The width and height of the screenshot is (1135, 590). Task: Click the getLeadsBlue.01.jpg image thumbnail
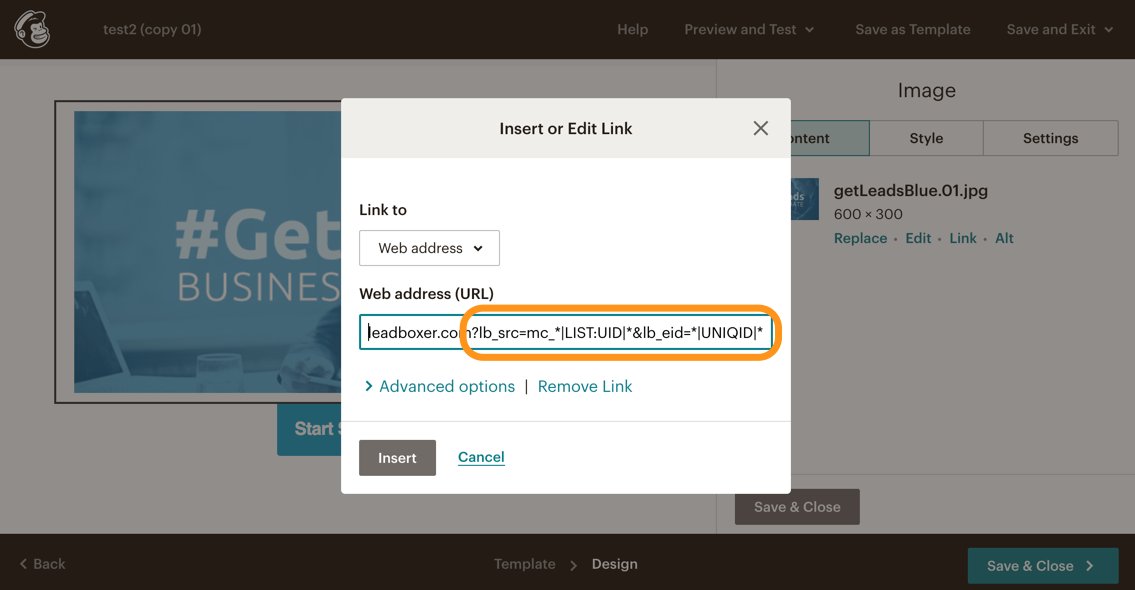805,199
